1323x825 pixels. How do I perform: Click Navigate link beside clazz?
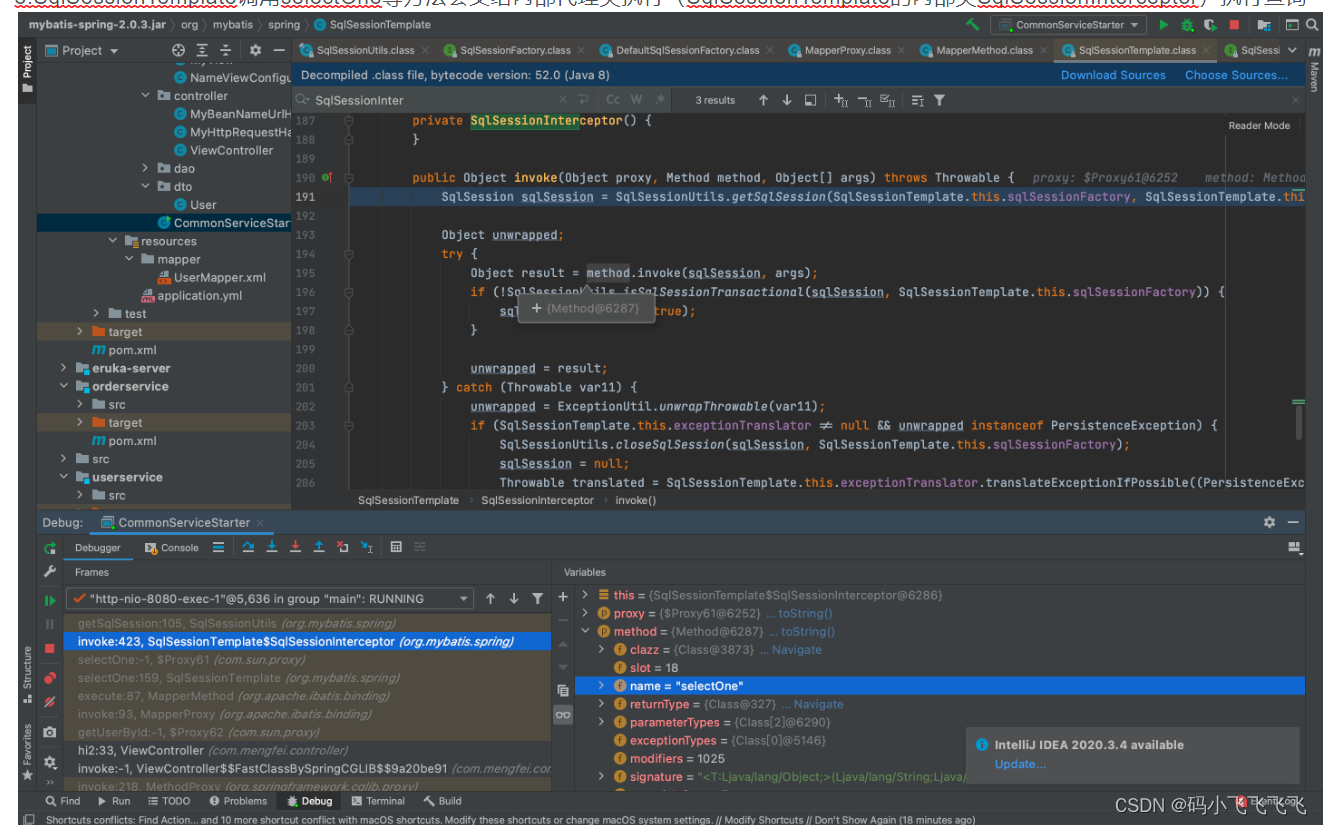coord(797,650)
